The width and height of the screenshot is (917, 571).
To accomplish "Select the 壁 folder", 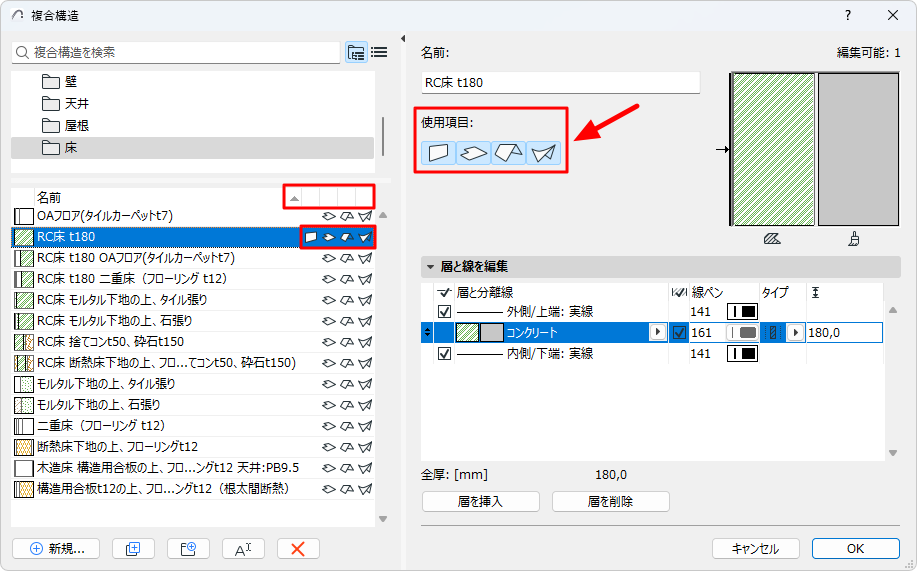I will (x=192, y=81).
